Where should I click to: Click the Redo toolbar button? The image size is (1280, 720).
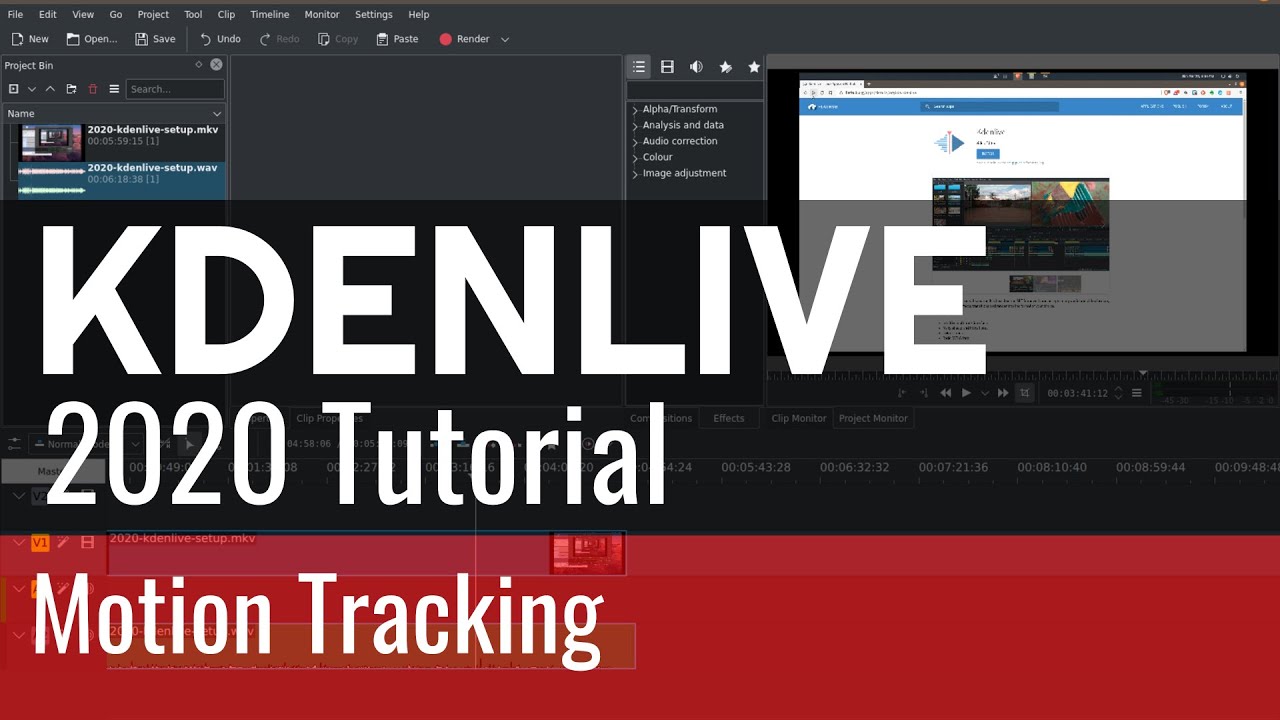click(x=279, y=39)
